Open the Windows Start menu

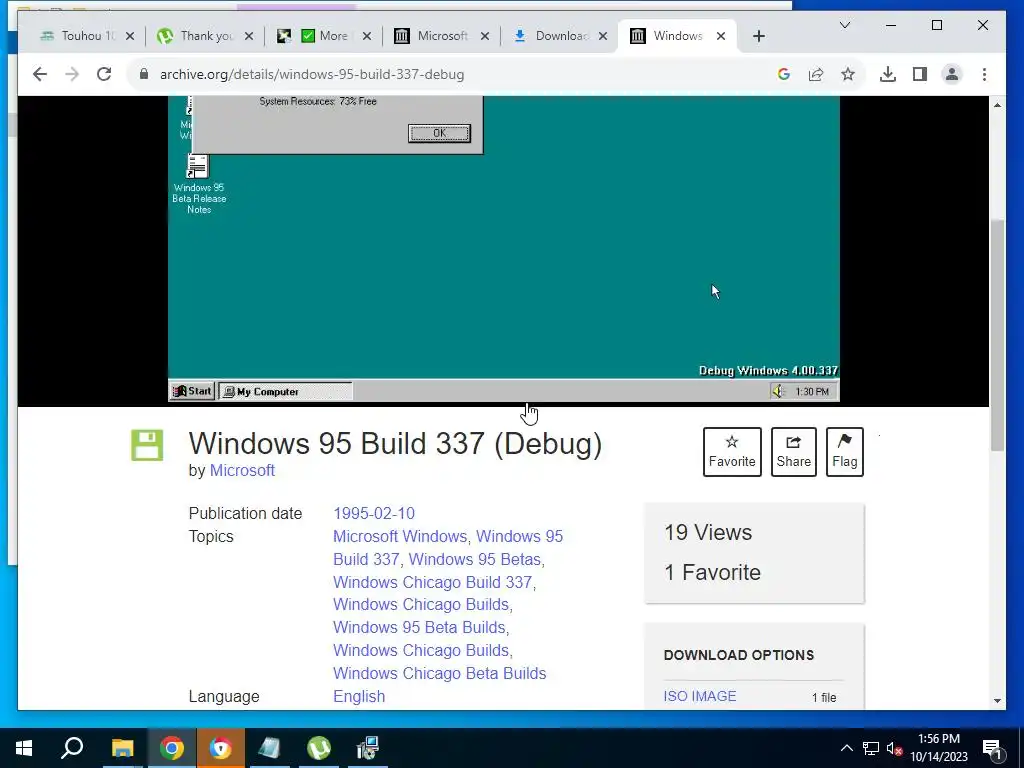tap(24, 748)
